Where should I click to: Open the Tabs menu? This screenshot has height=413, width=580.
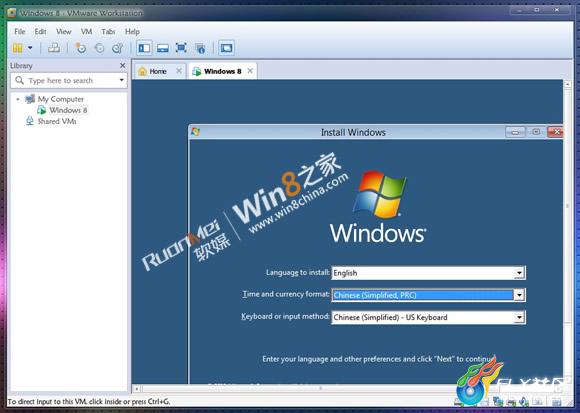point(108,32)
